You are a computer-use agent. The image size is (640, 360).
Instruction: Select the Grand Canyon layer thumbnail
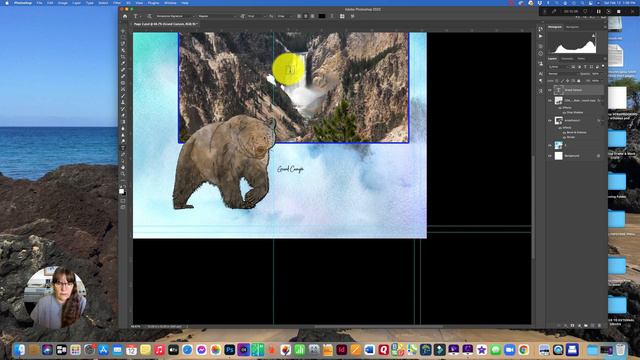(558, 90)
